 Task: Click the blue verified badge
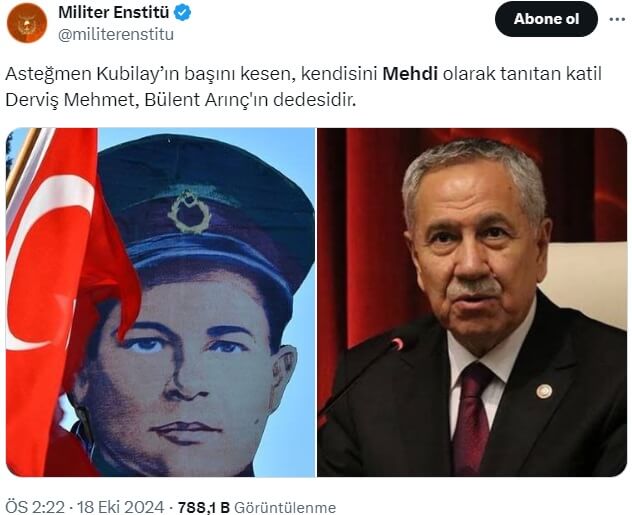182,12
